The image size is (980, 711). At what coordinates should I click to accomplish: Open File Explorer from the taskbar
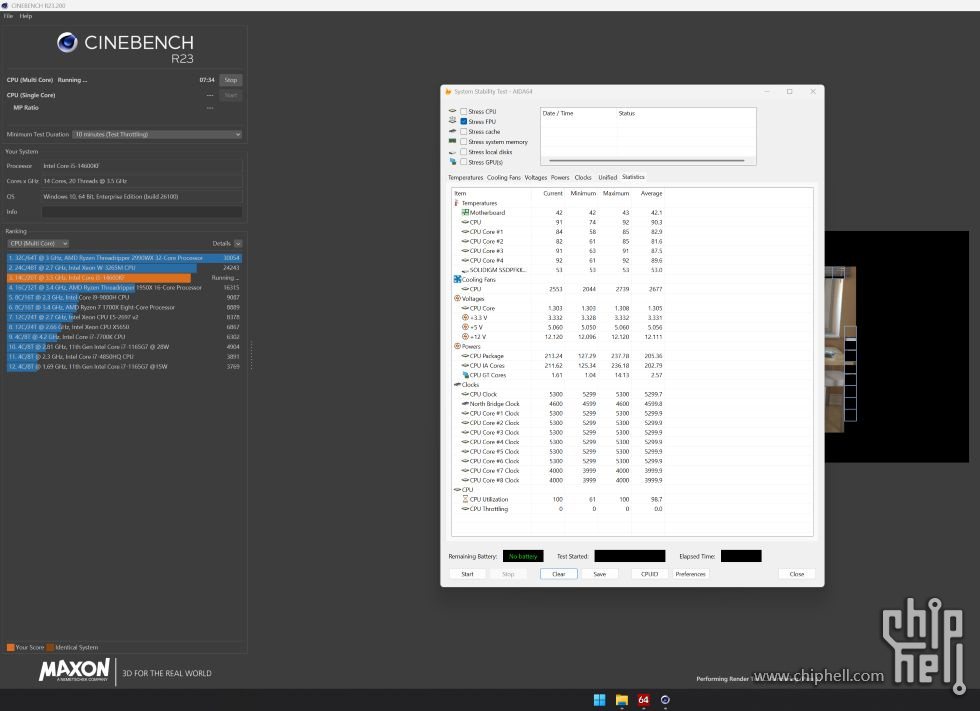click(x=622, y=700)
